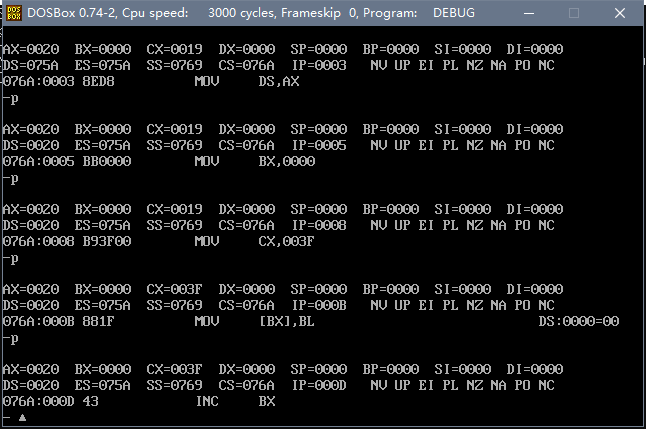Select the address 076A:0003
The width and height of the screenshot is (646, 429).
(x=39, y=81)
